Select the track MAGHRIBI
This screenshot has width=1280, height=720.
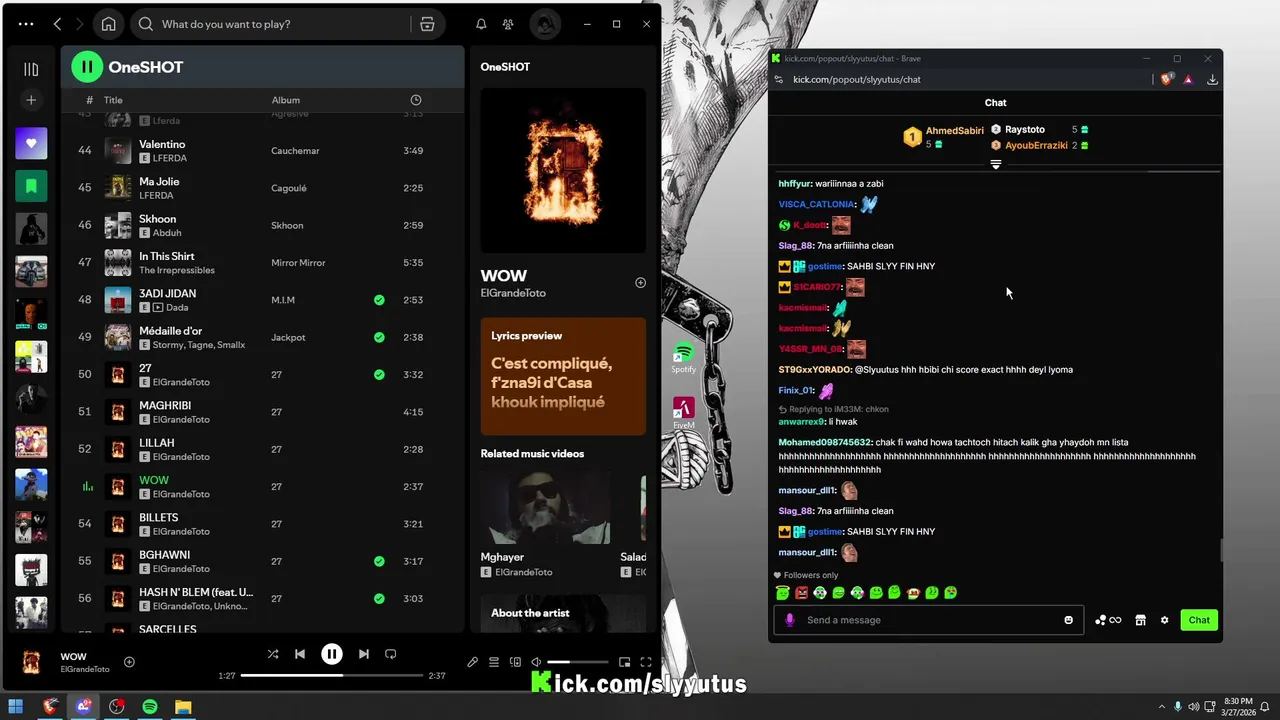[x=165, y=405]
